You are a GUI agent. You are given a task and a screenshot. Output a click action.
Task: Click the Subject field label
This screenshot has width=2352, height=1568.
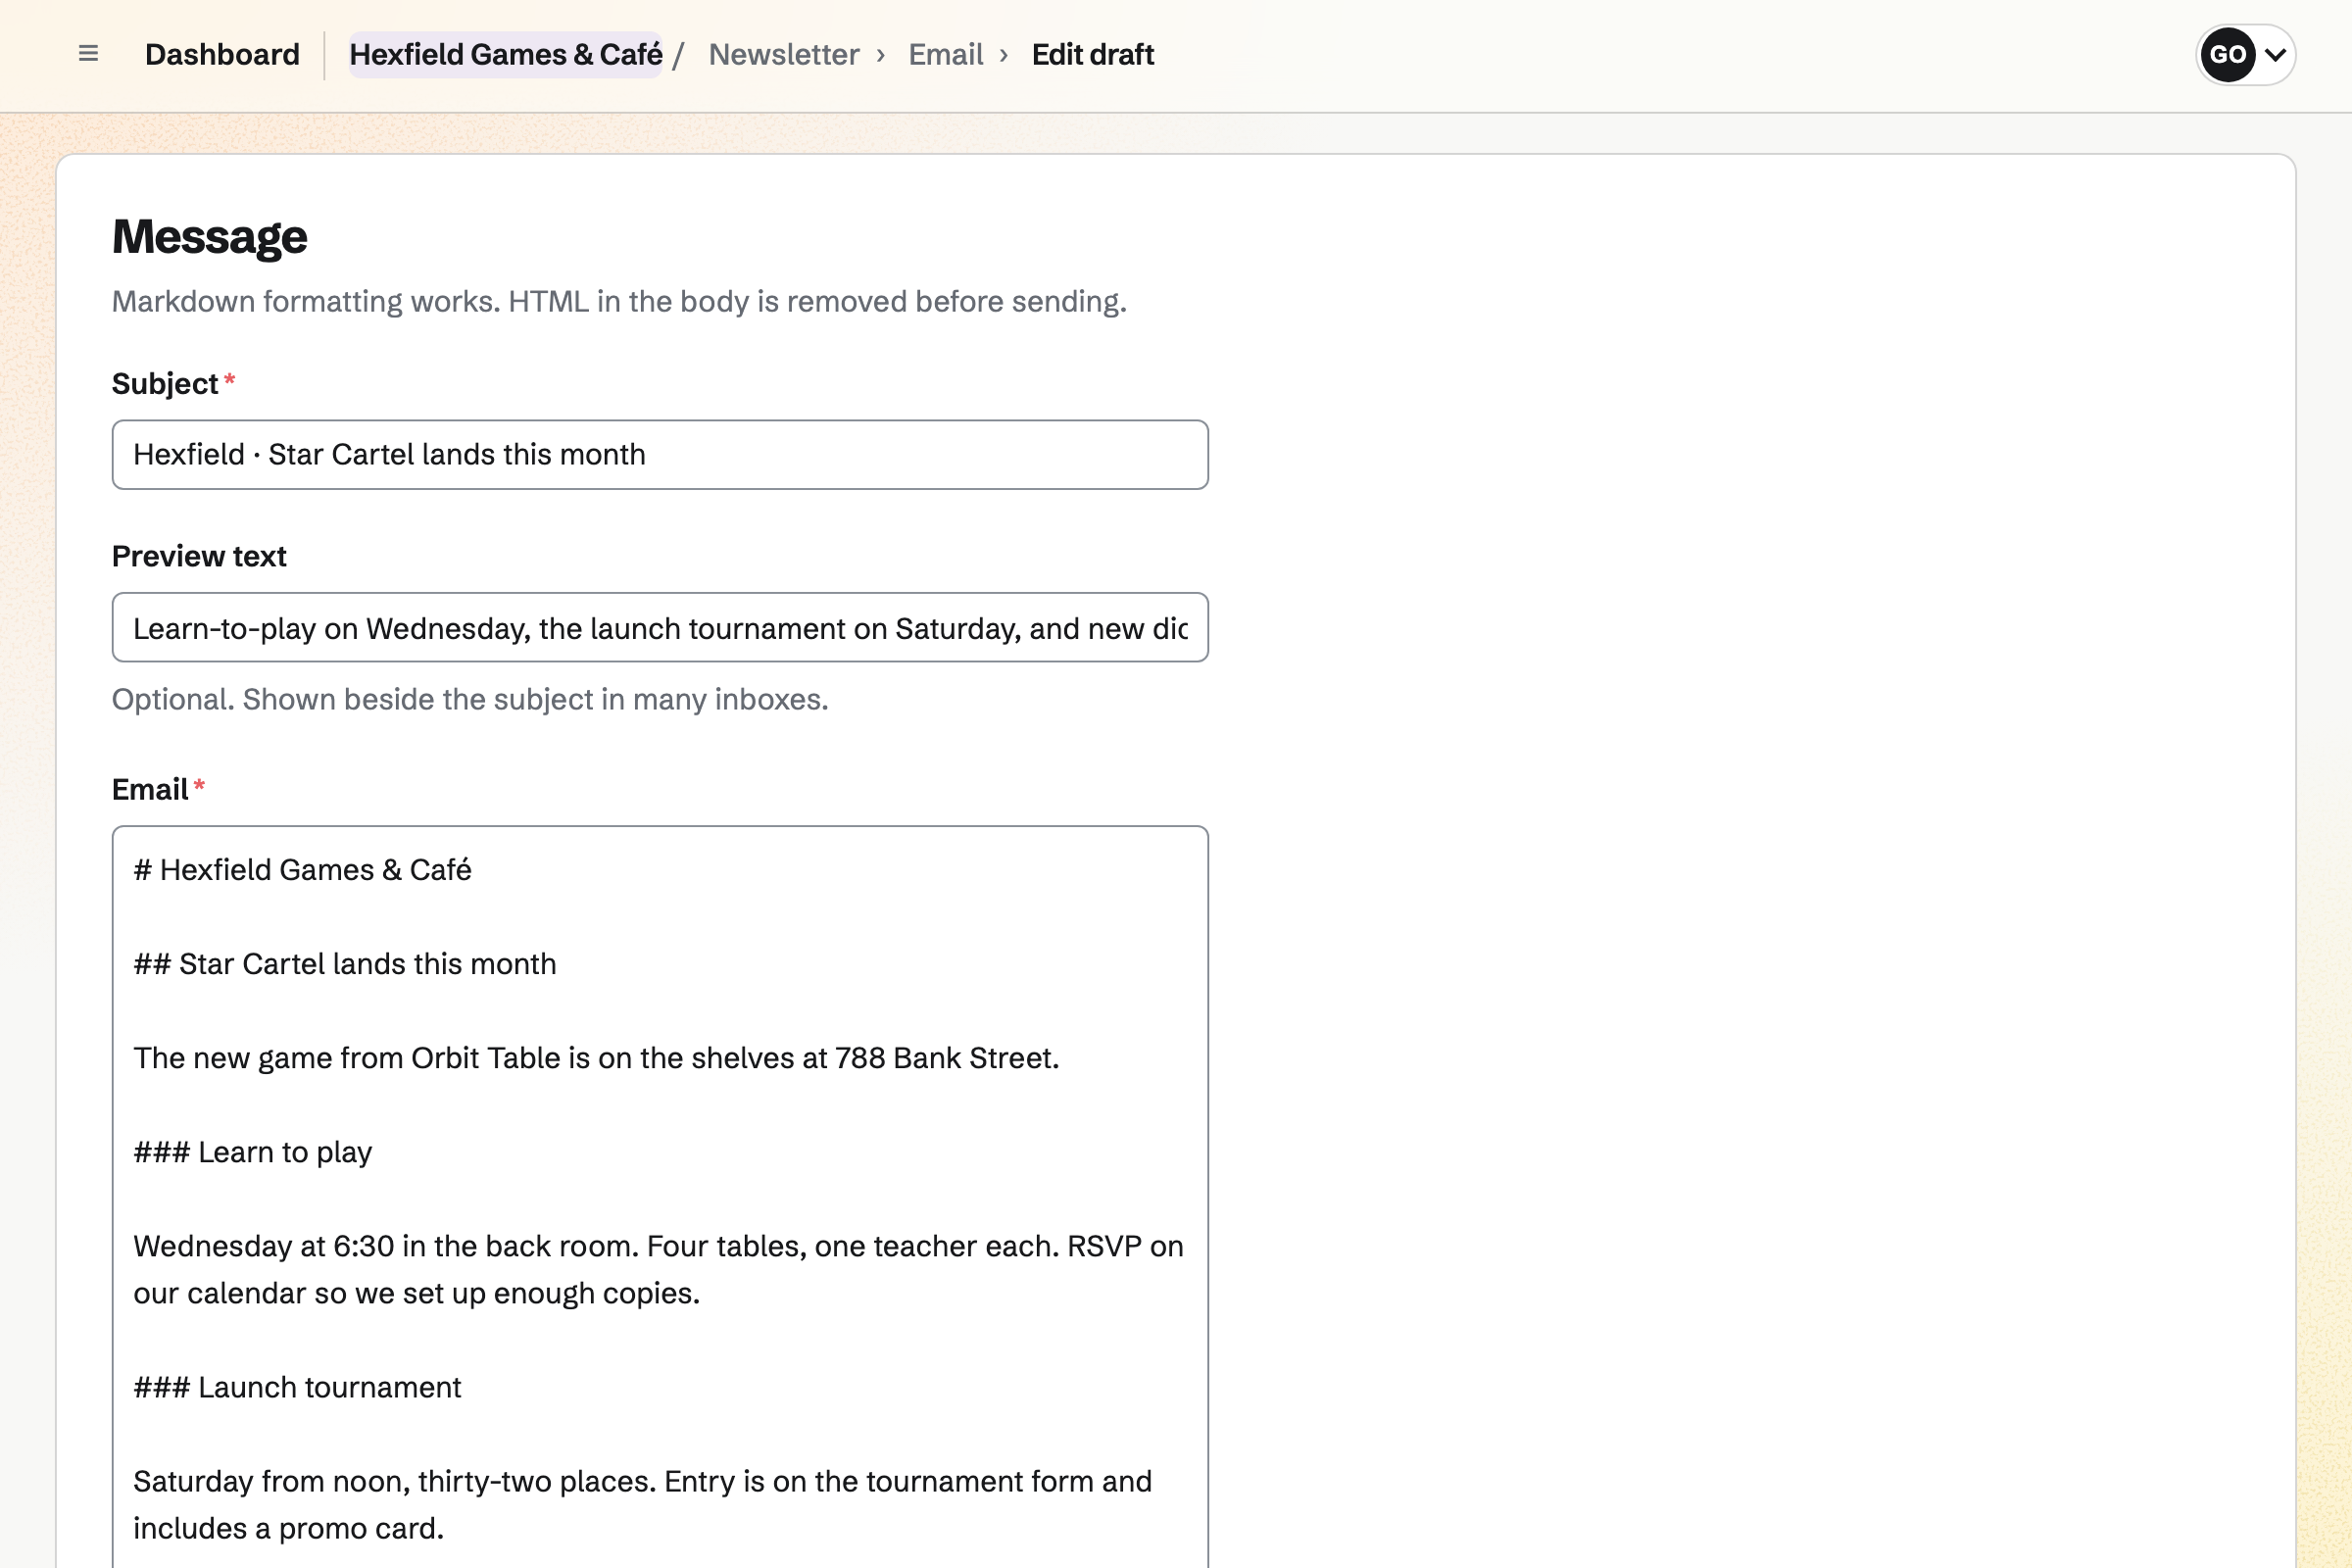click(x=165, y=384)
